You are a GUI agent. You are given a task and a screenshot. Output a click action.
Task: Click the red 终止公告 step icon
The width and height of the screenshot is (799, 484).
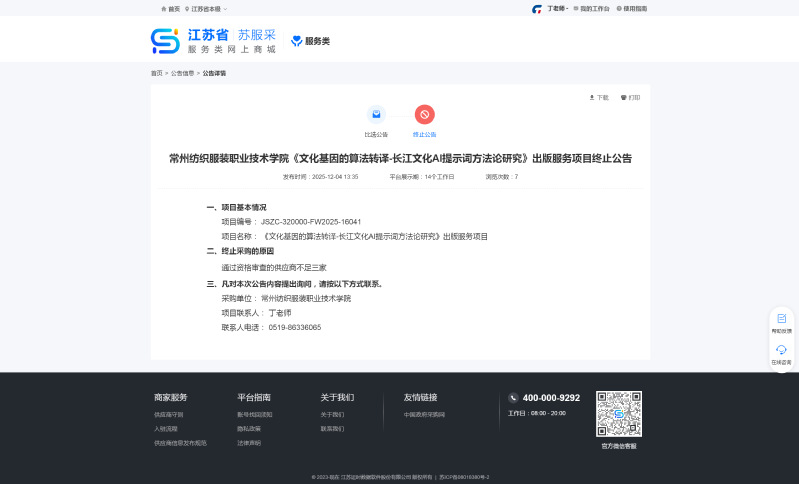(x=425, y=115)
